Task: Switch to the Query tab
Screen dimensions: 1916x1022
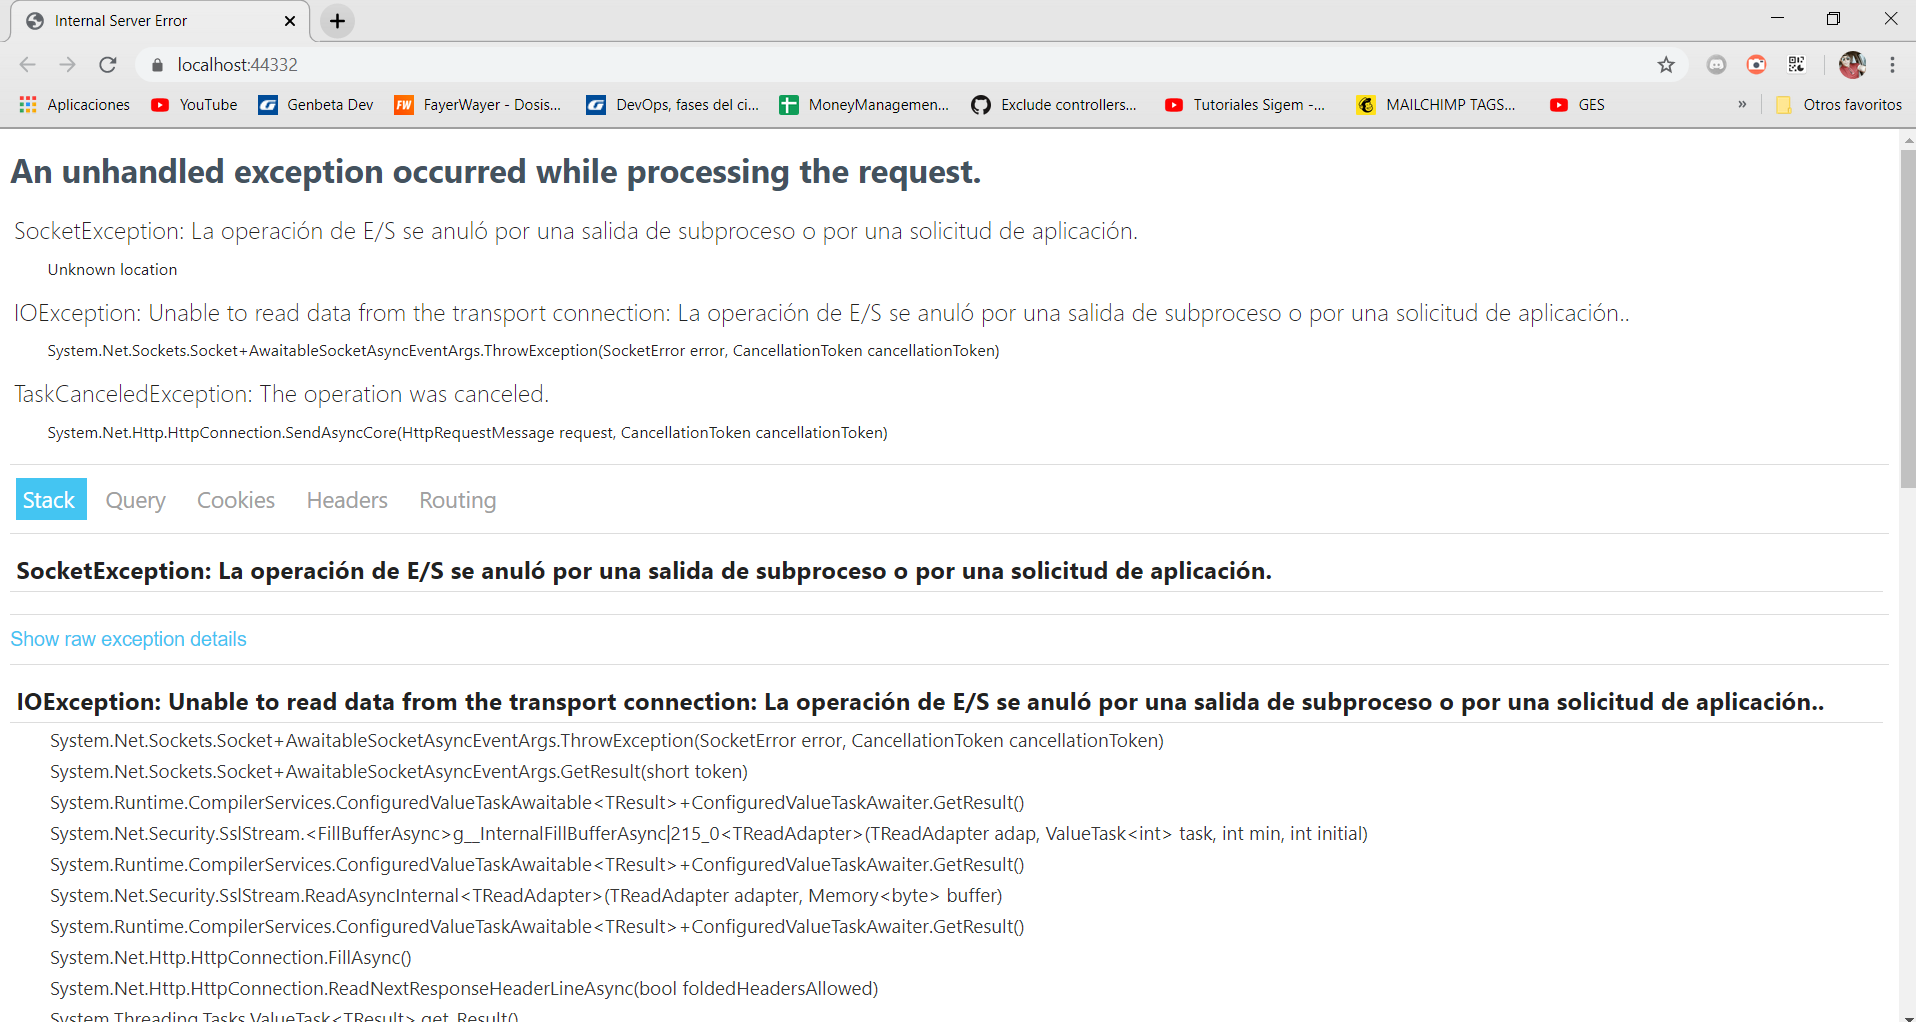Action: tap(136, 500)
